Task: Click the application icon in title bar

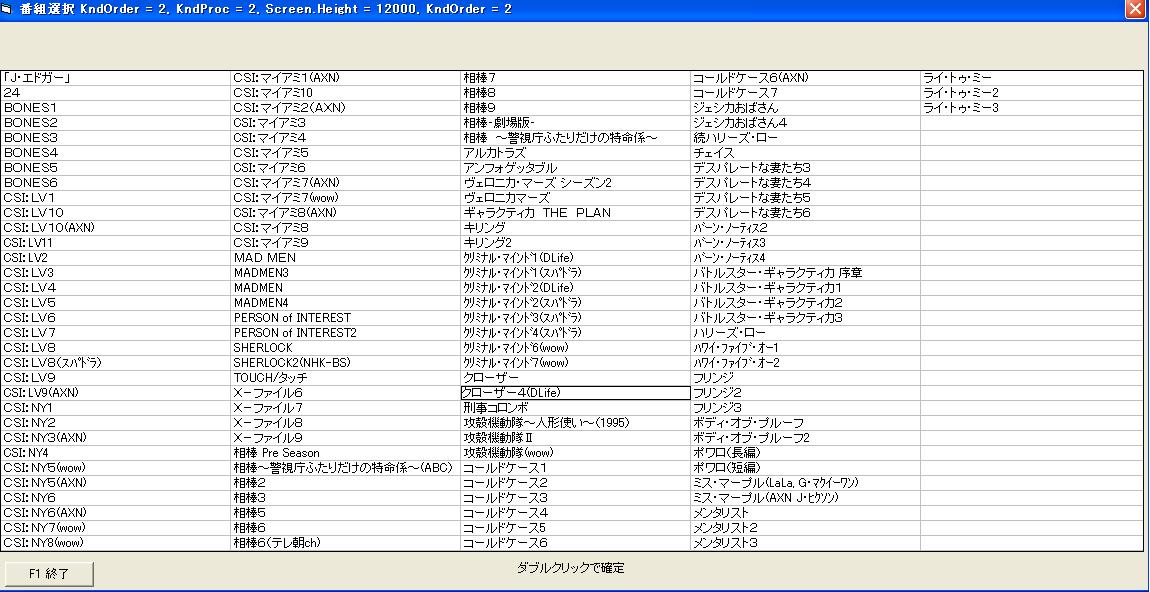Action: coord(9,9)
